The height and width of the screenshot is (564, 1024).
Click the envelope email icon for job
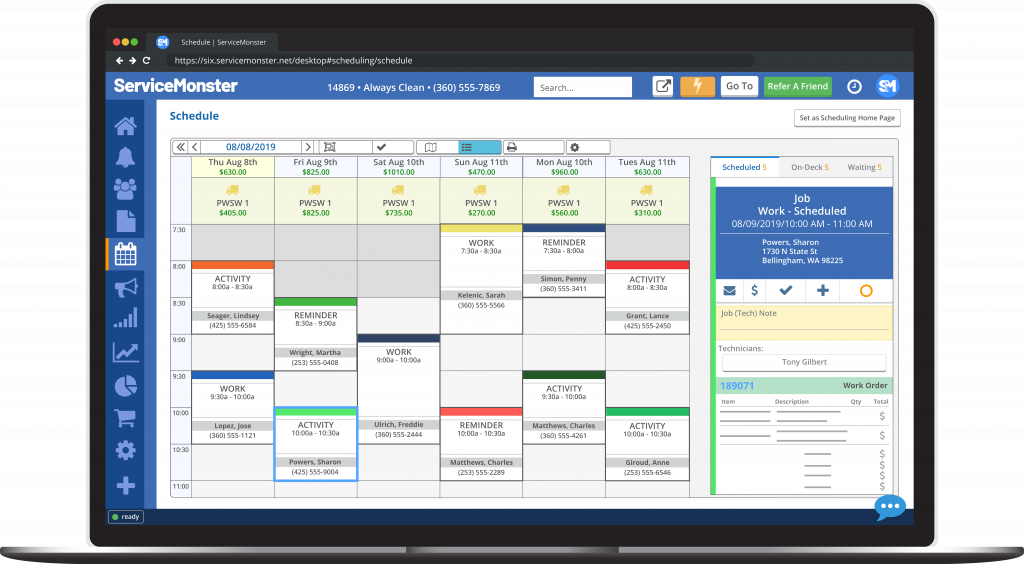coord(729,290)
